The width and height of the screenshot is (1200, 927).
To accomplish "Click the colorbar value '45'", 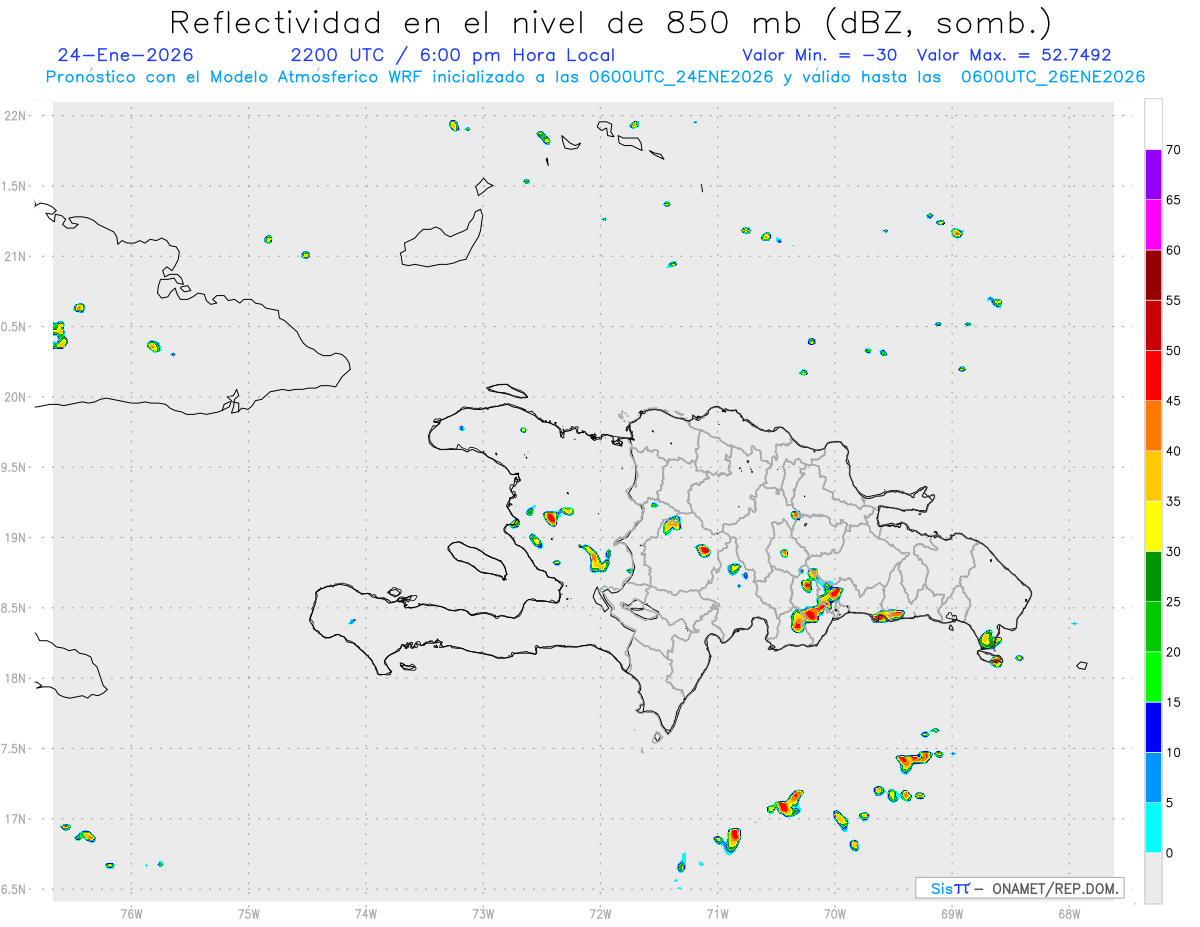I will click(x=1173, y=401).
